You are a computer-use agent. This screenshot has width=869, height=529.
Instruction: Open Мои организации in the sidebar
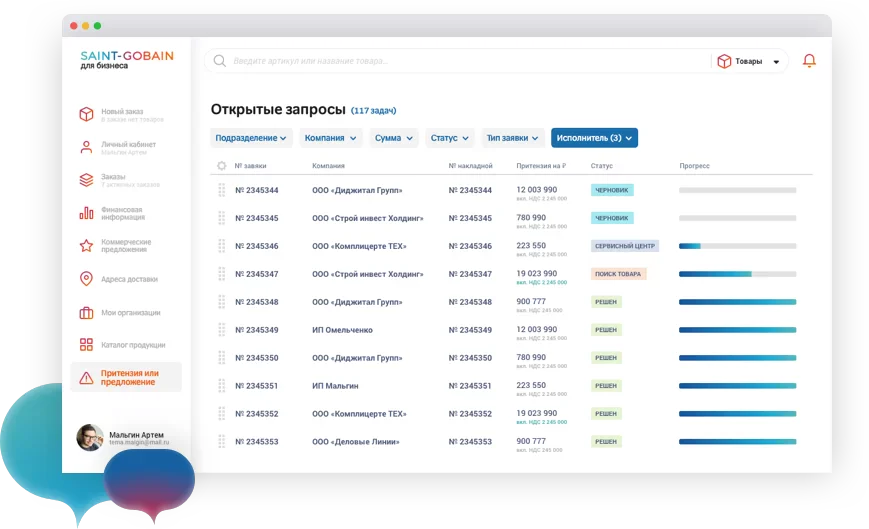pos(130,313)
